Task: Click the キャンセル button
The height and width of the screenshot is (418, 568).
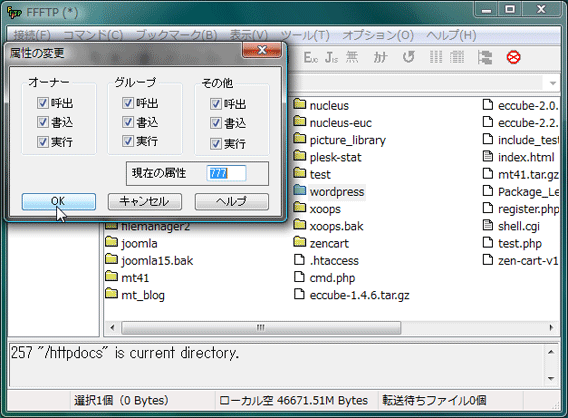Action: pos(145,201)
